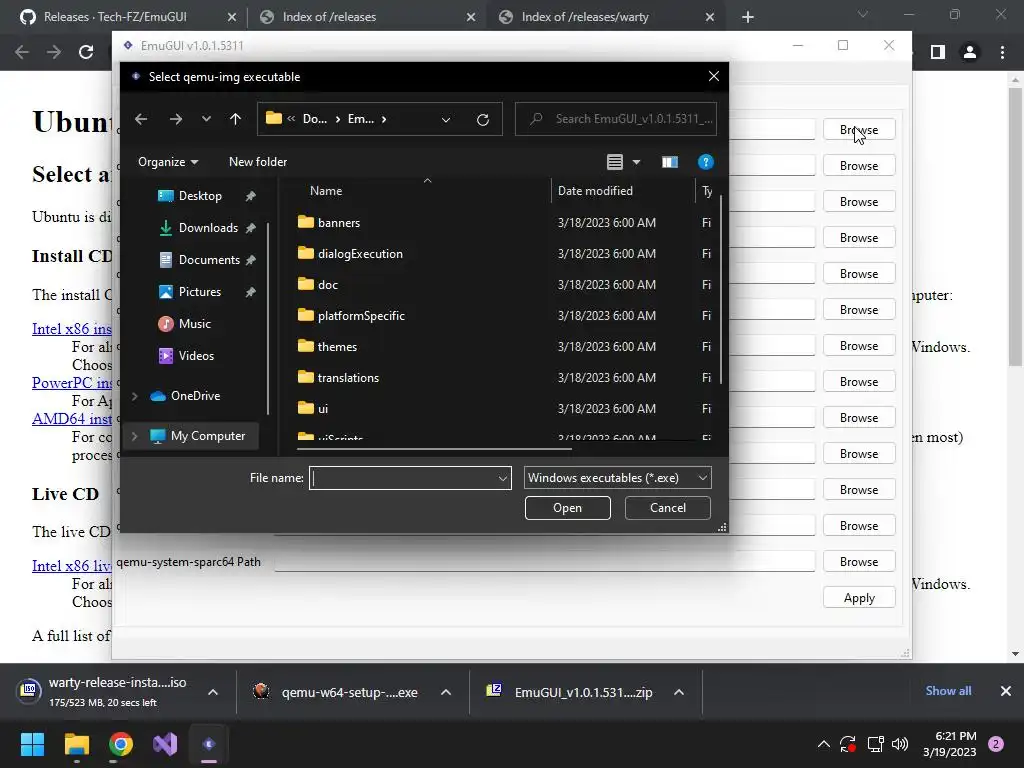This screenshot has height=768, width=1024.
Task: Select the doc folder
Action: click(328, 285)
